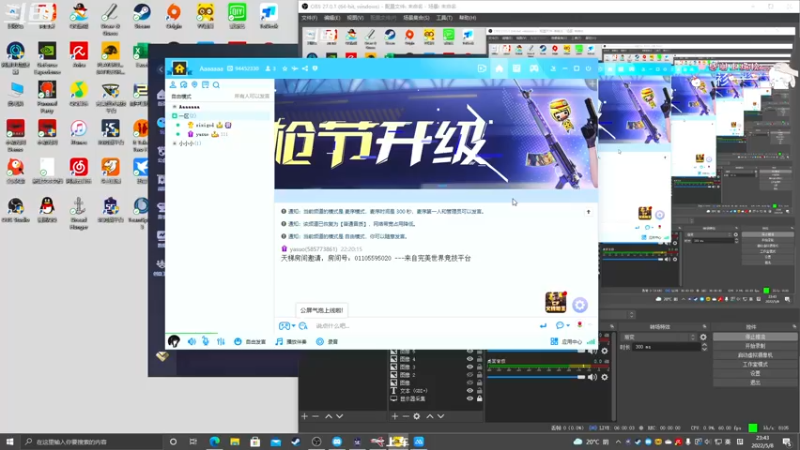Open the game controller icon in the YY header

point(534,68)
